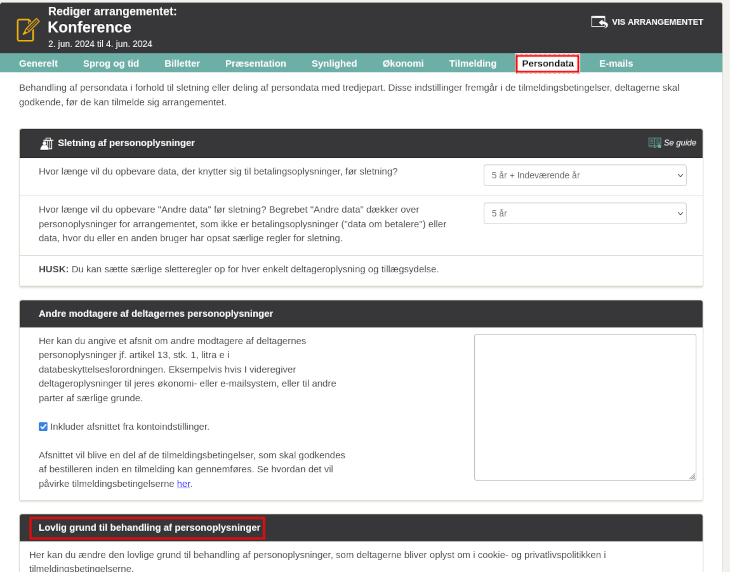The height and width of the screenshot is (572, 730).
Task: Switch to the Økonomi tab
Action: [403, 63]
